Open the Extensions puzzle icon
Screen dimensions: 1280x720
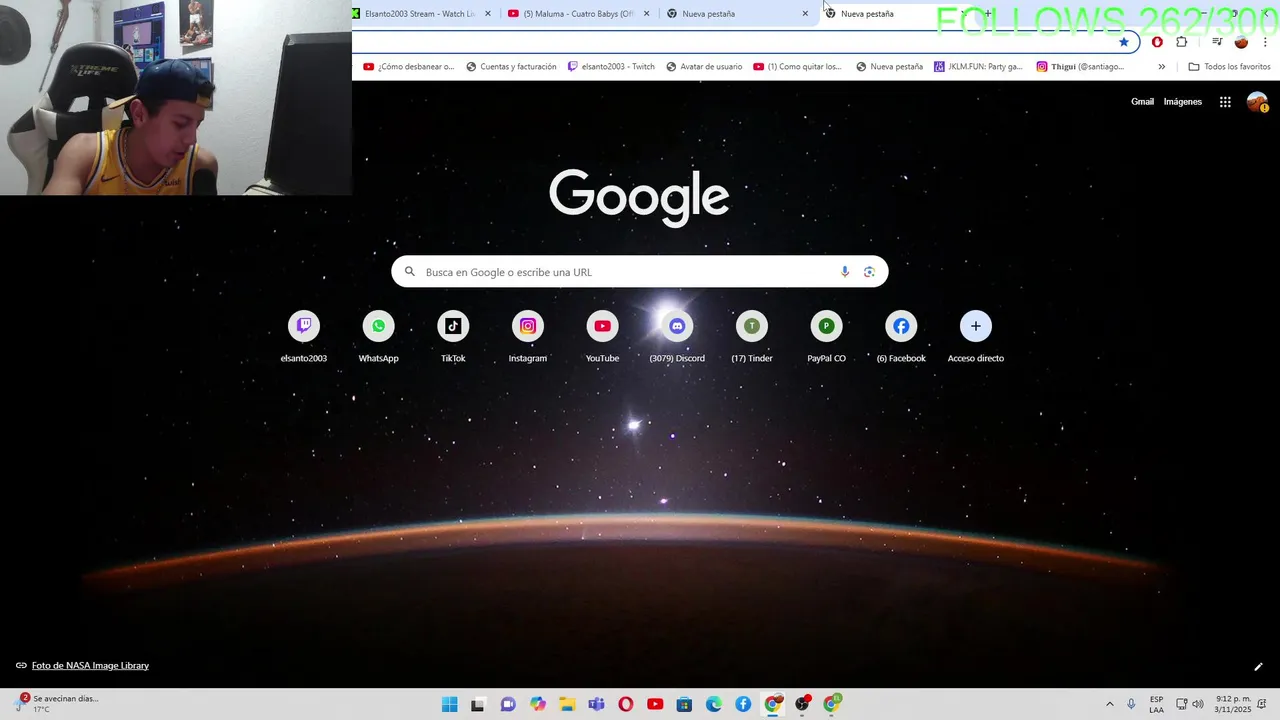pos(1182,42)
